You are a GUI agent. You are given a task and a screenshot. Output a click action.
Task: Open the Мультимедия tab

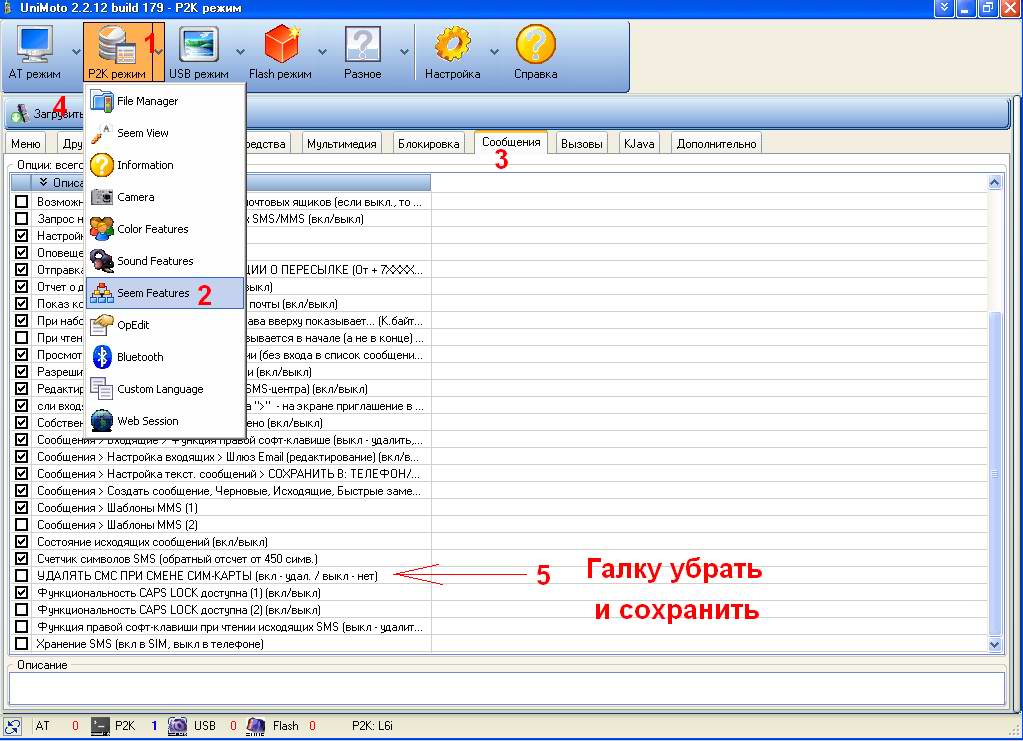click(342, 144)
